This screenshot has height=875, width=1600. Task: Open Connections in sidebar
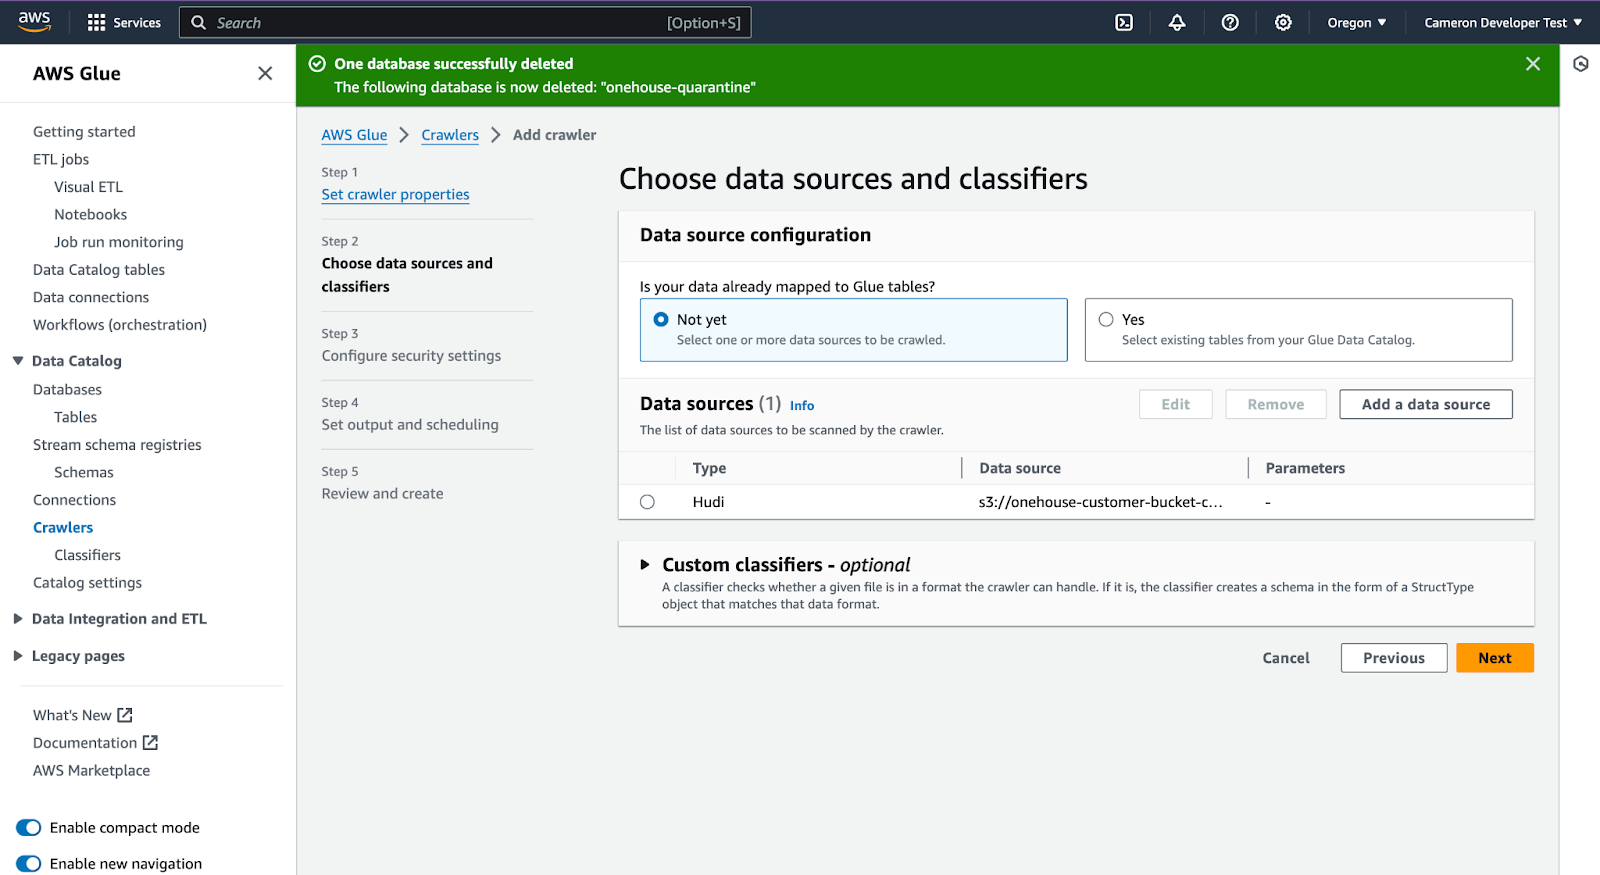click(x=74, y=500)
